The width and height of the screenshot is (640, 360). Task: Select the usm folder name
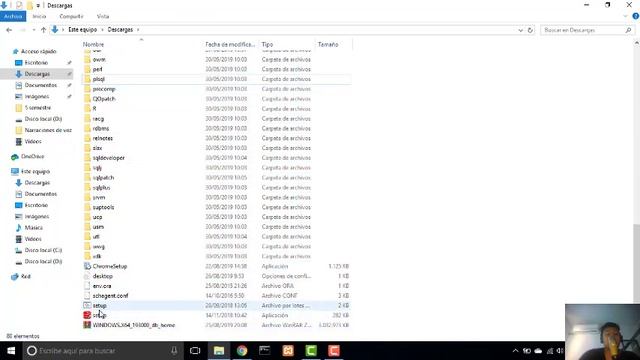click(98, 227)
